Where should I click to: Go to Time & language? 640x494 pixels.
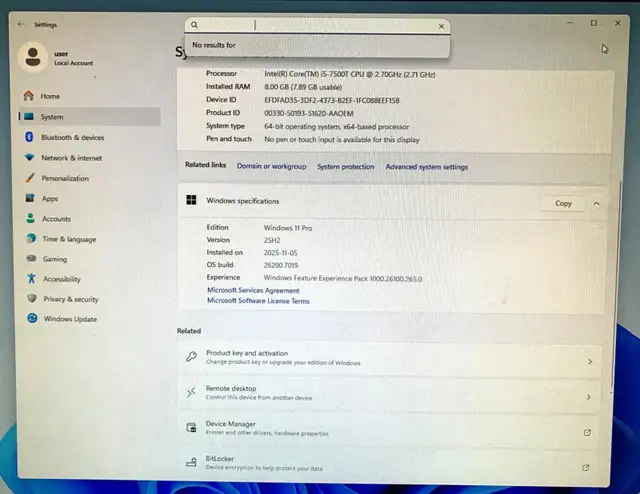click(x=90, y=239)
